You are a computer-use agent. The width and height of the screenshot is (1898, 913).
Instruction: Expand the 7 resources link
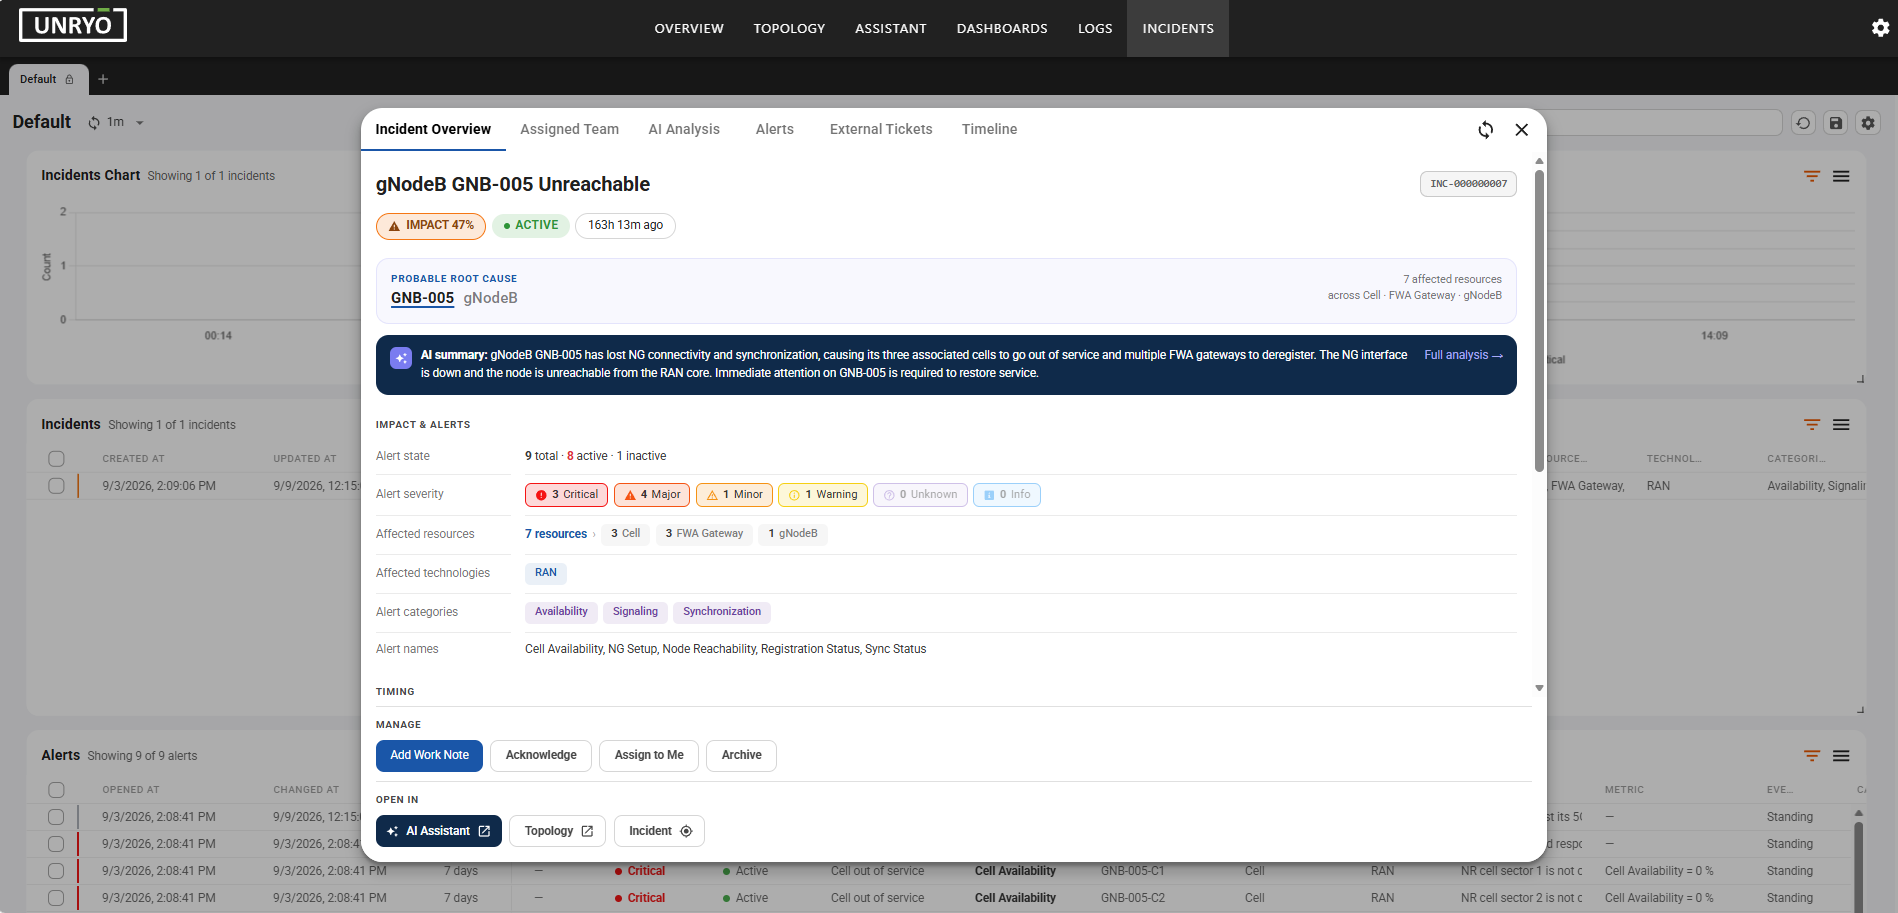(556, 534)
